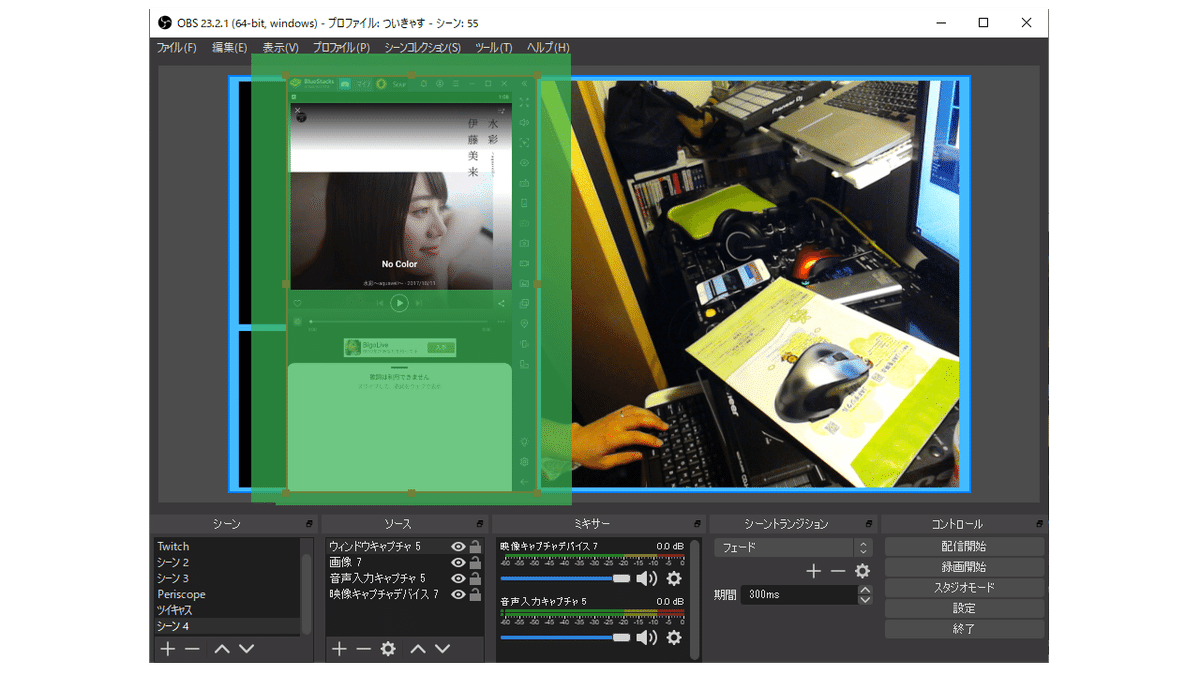Open the ツール(T) menu
Screen dimensions: 1200x675
click(493, 47)
